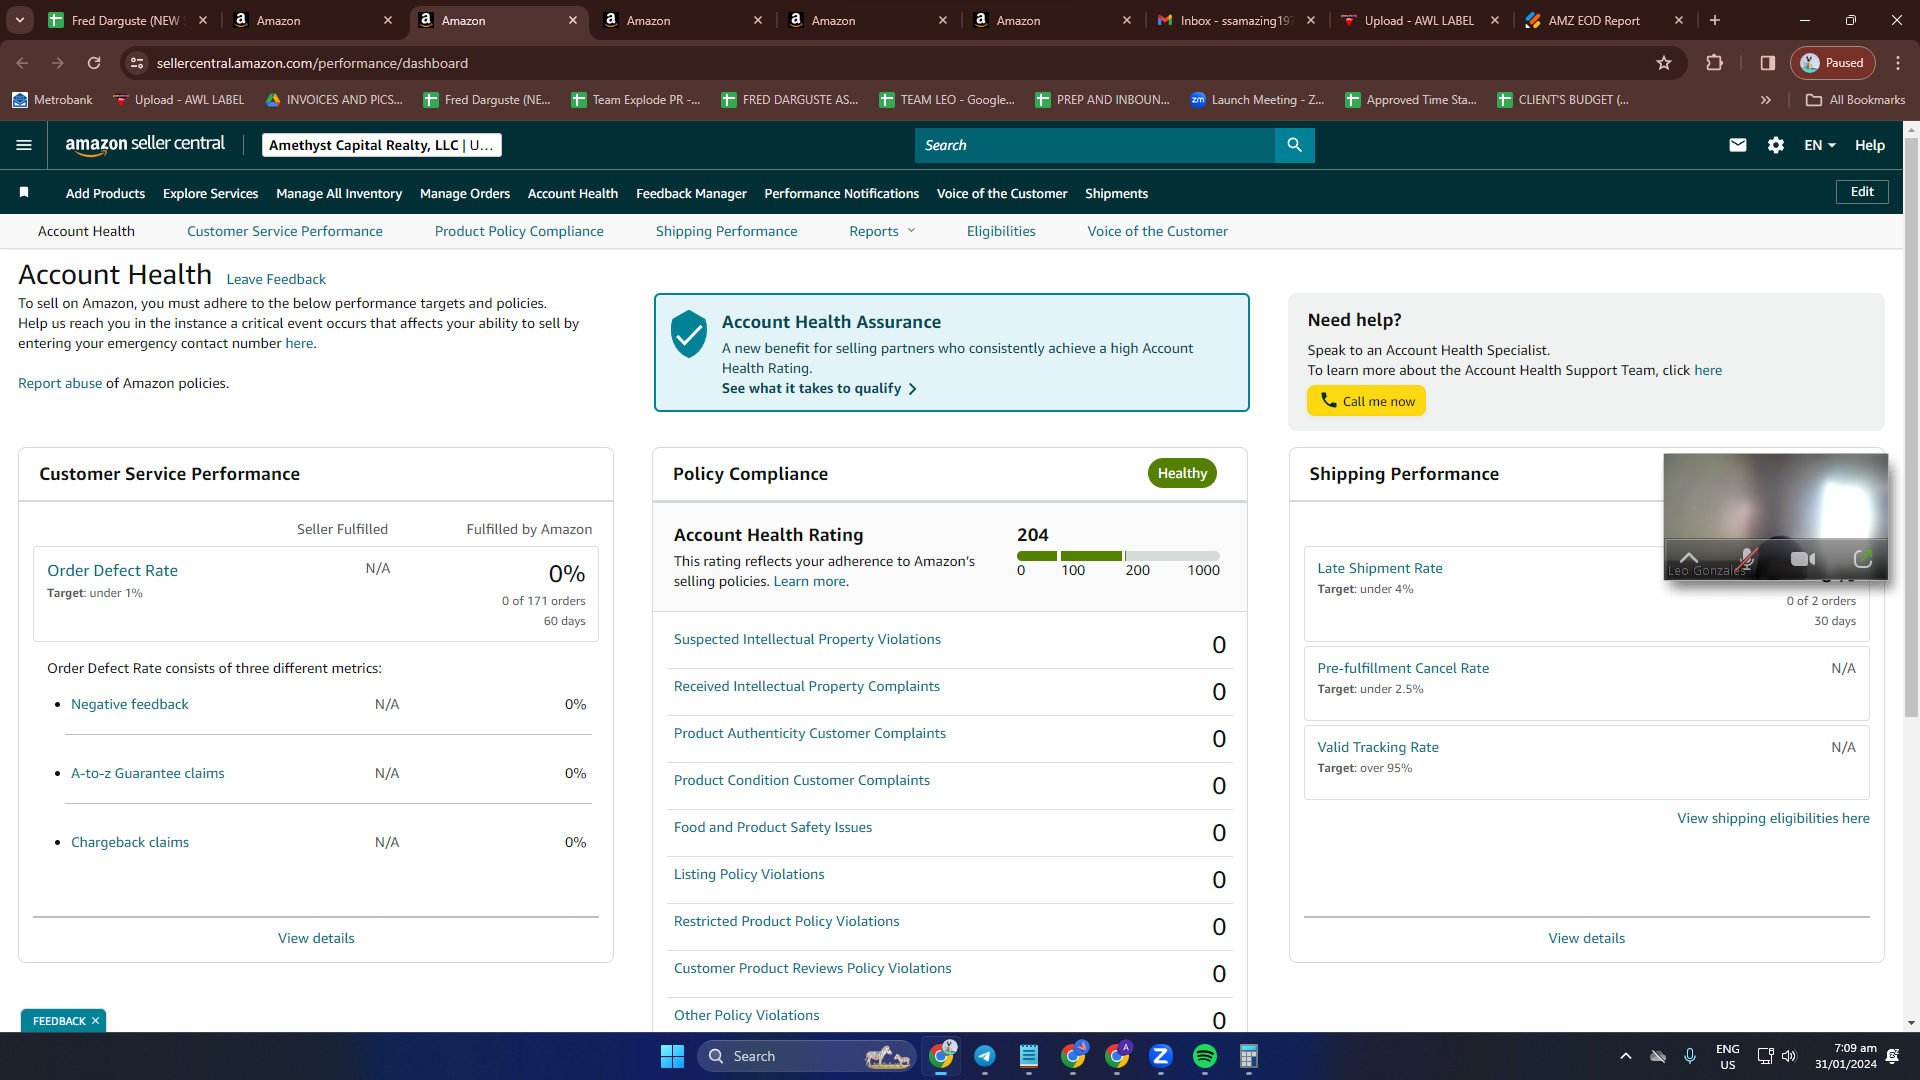Click the Healthy status badge
1920x1080 pixels.
point(1182,473)
